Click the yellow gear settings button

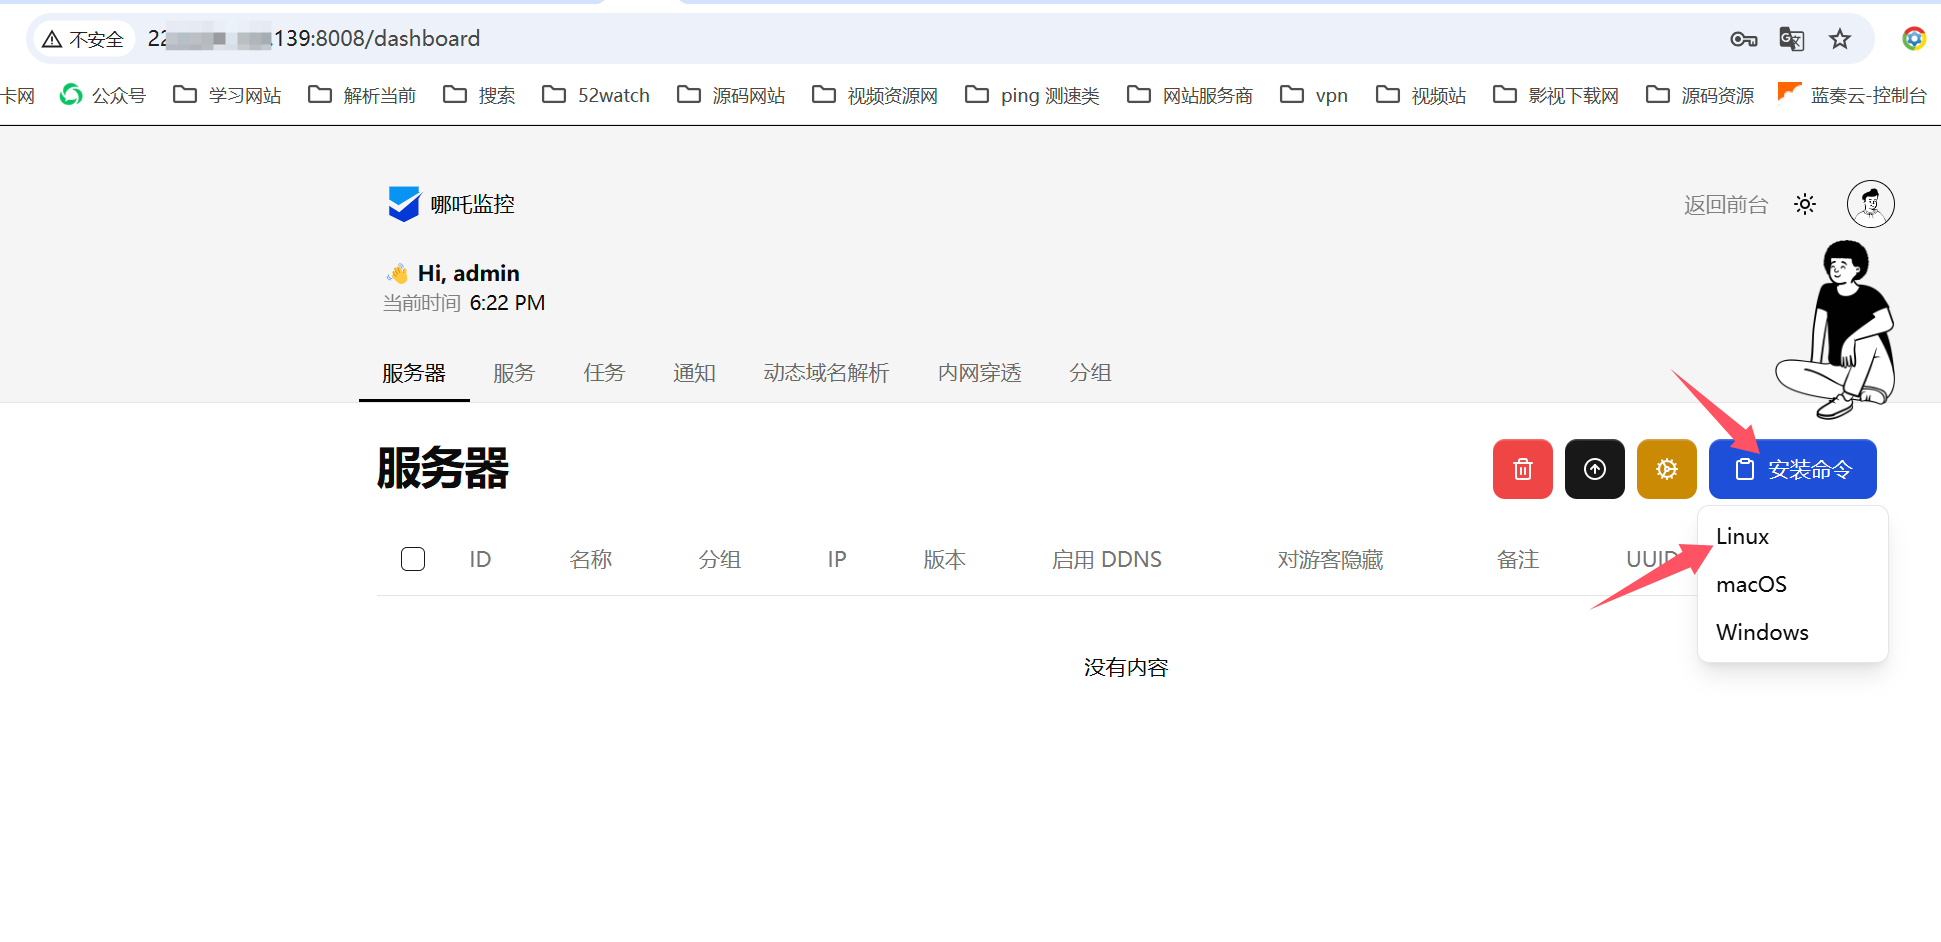[x=1666, y=469]
